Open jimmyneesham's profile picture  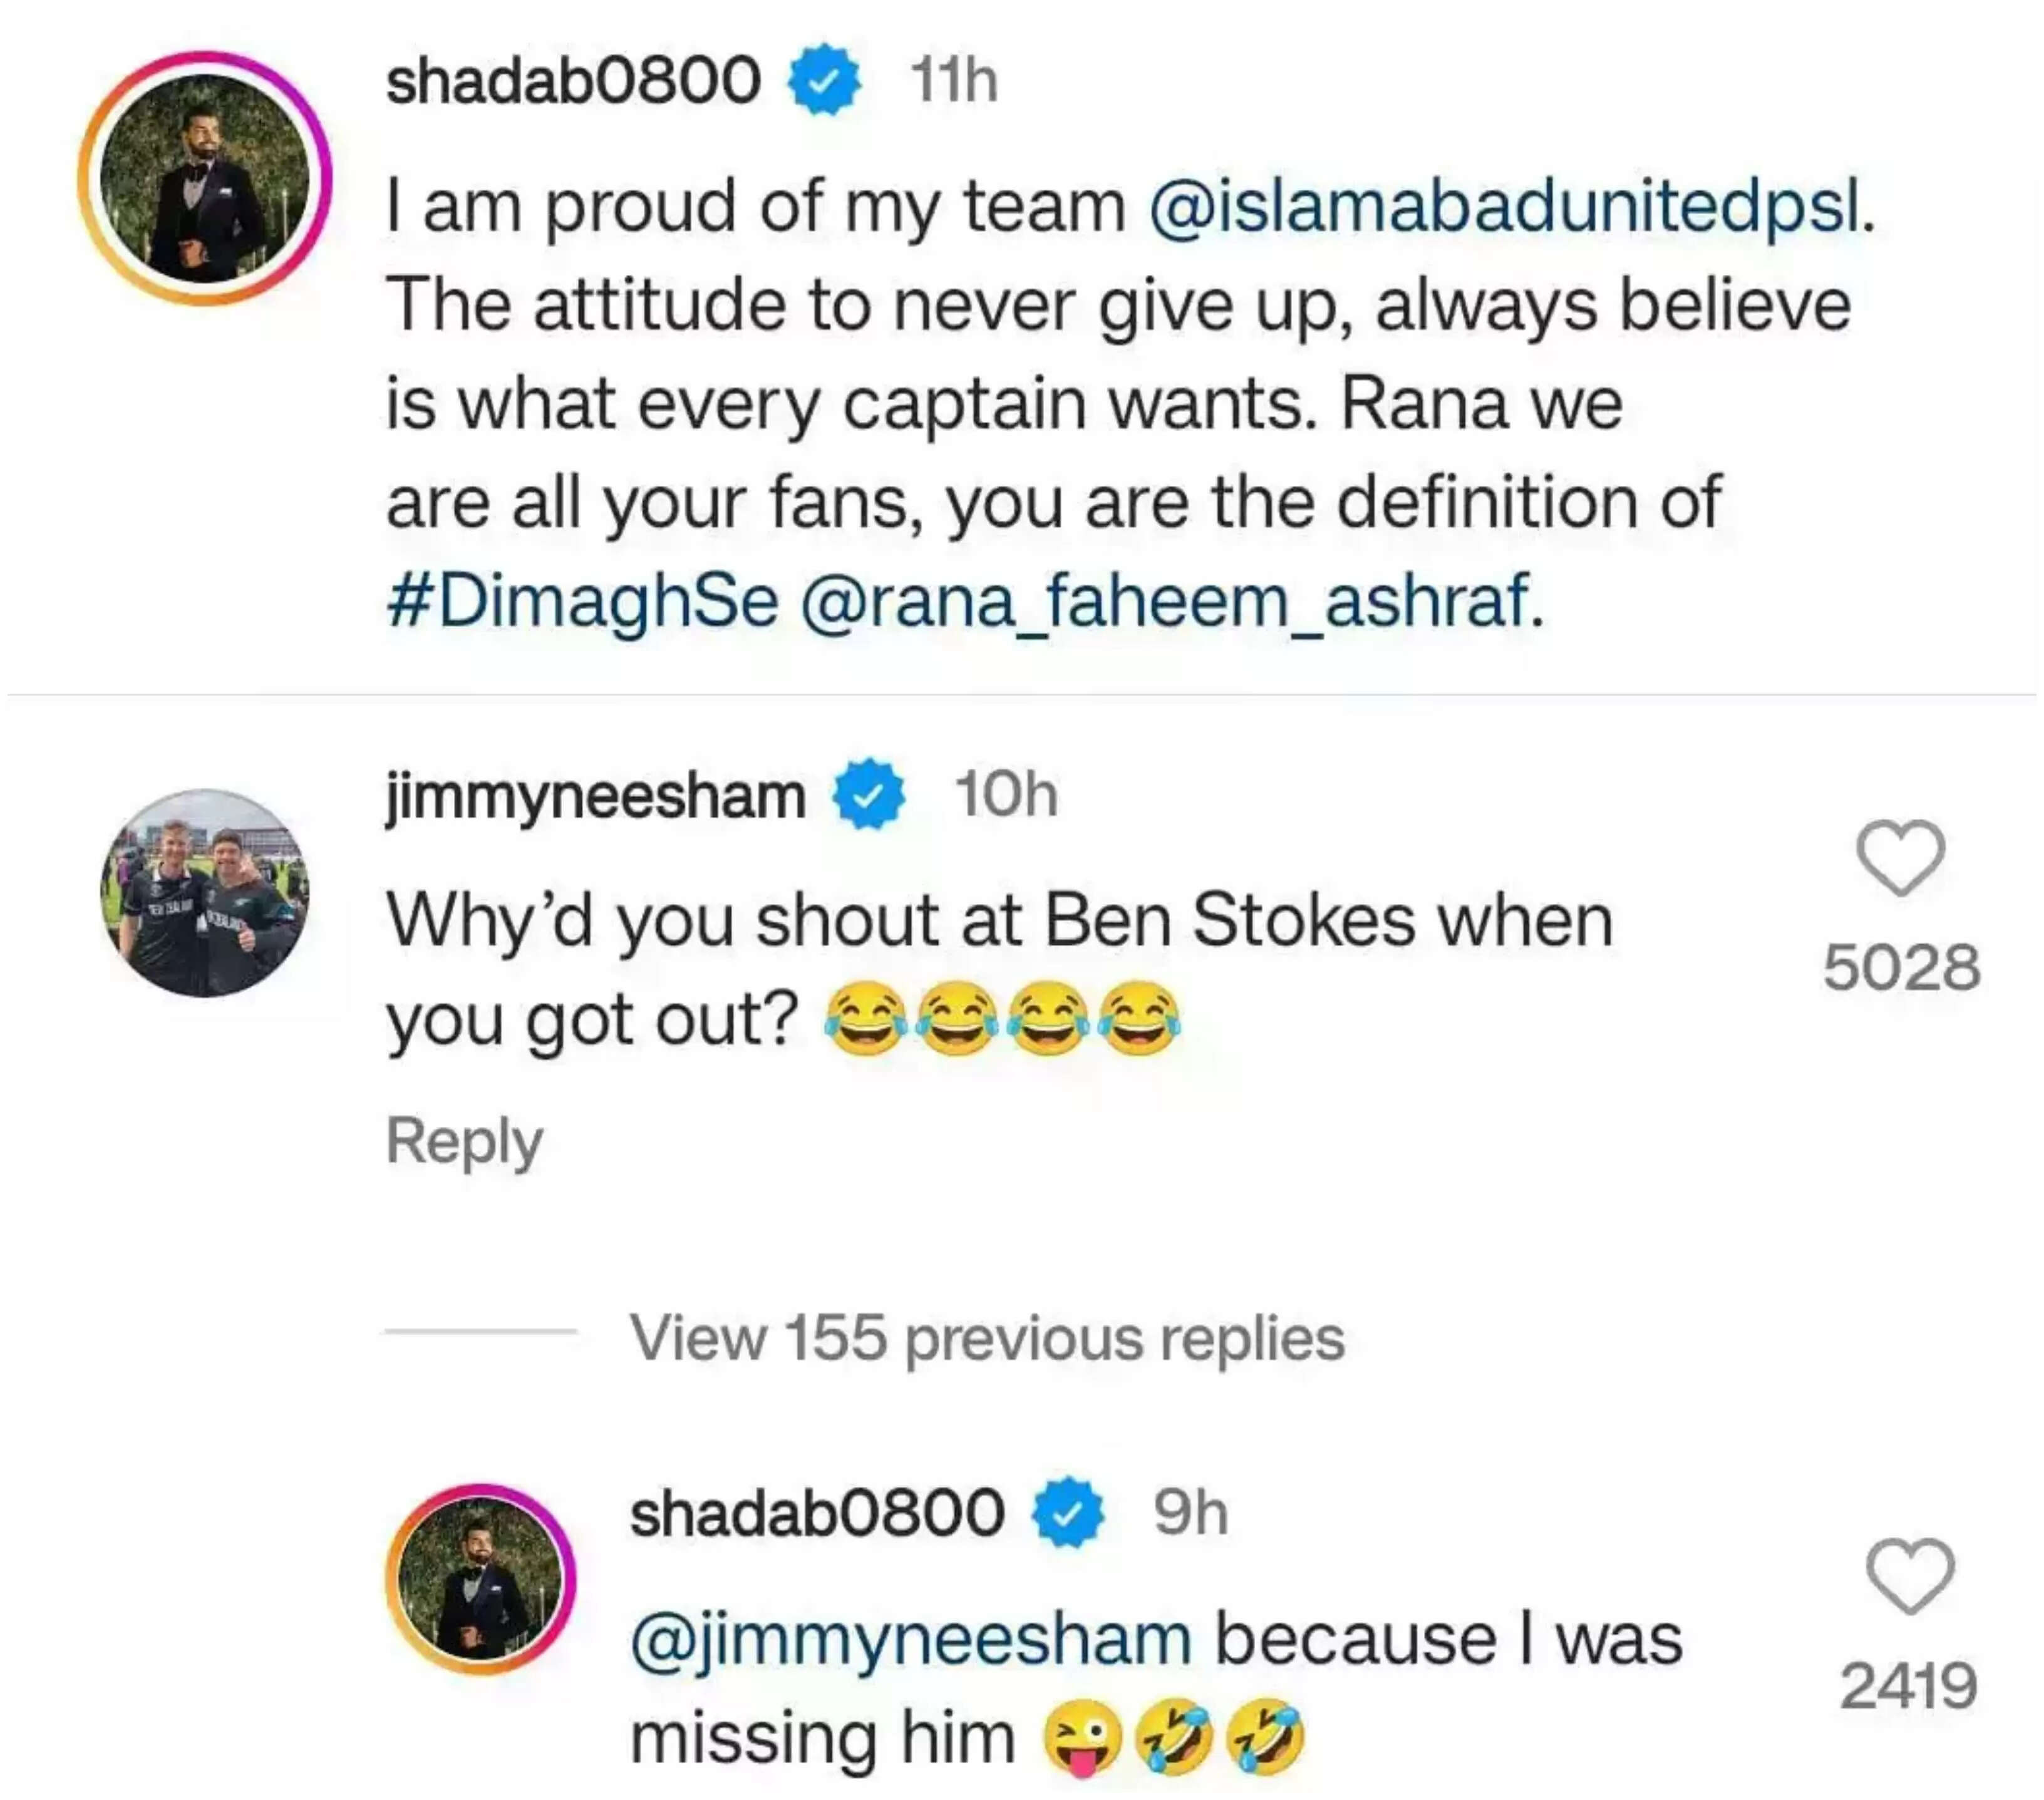(205, 893)
